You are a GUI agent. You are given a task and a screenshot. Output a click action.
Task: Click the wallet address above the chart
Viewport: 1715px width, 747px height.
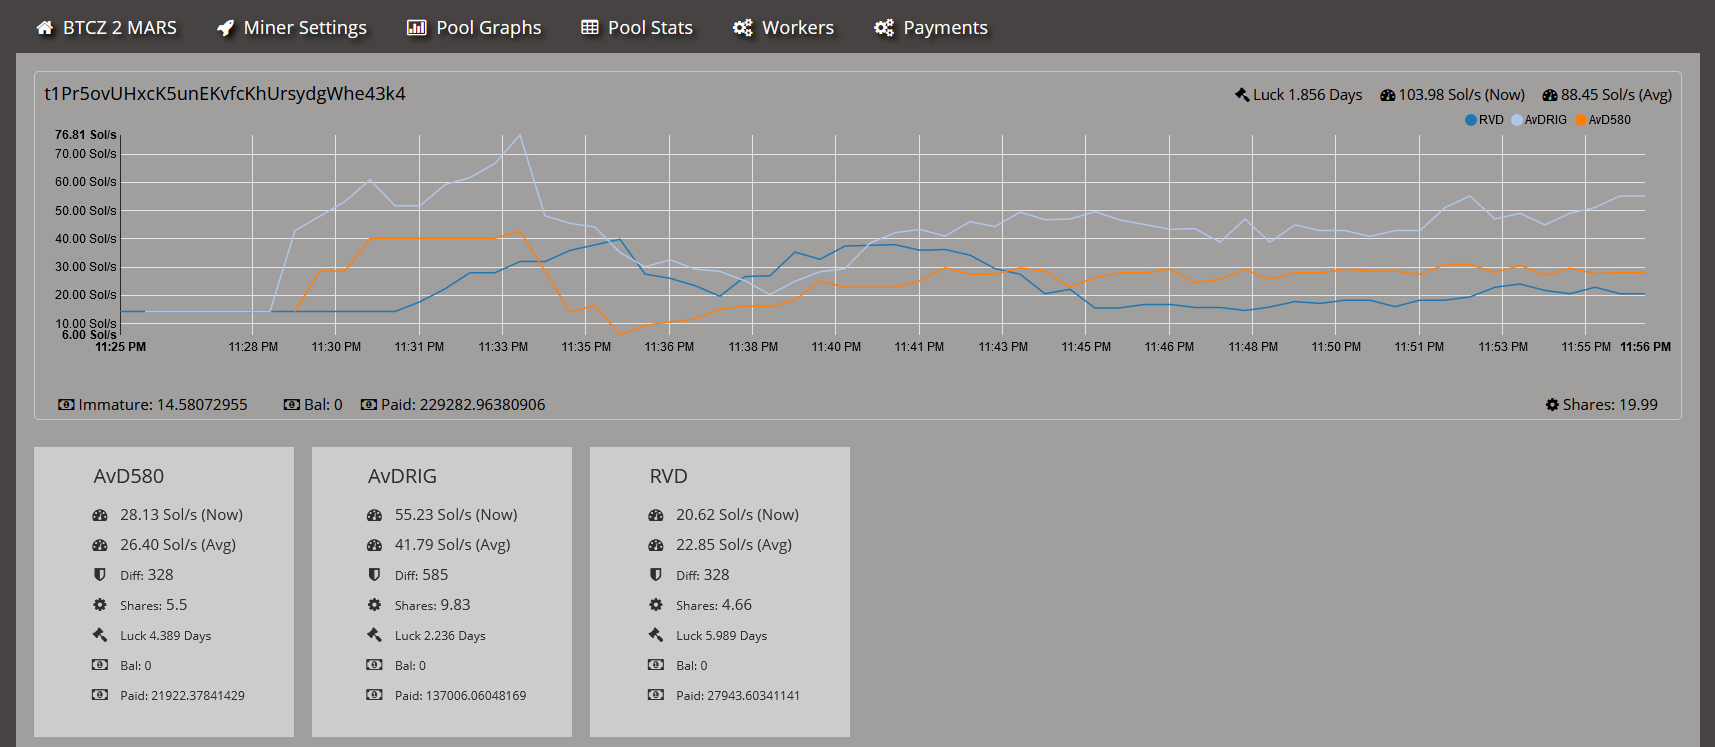[225, 94]
